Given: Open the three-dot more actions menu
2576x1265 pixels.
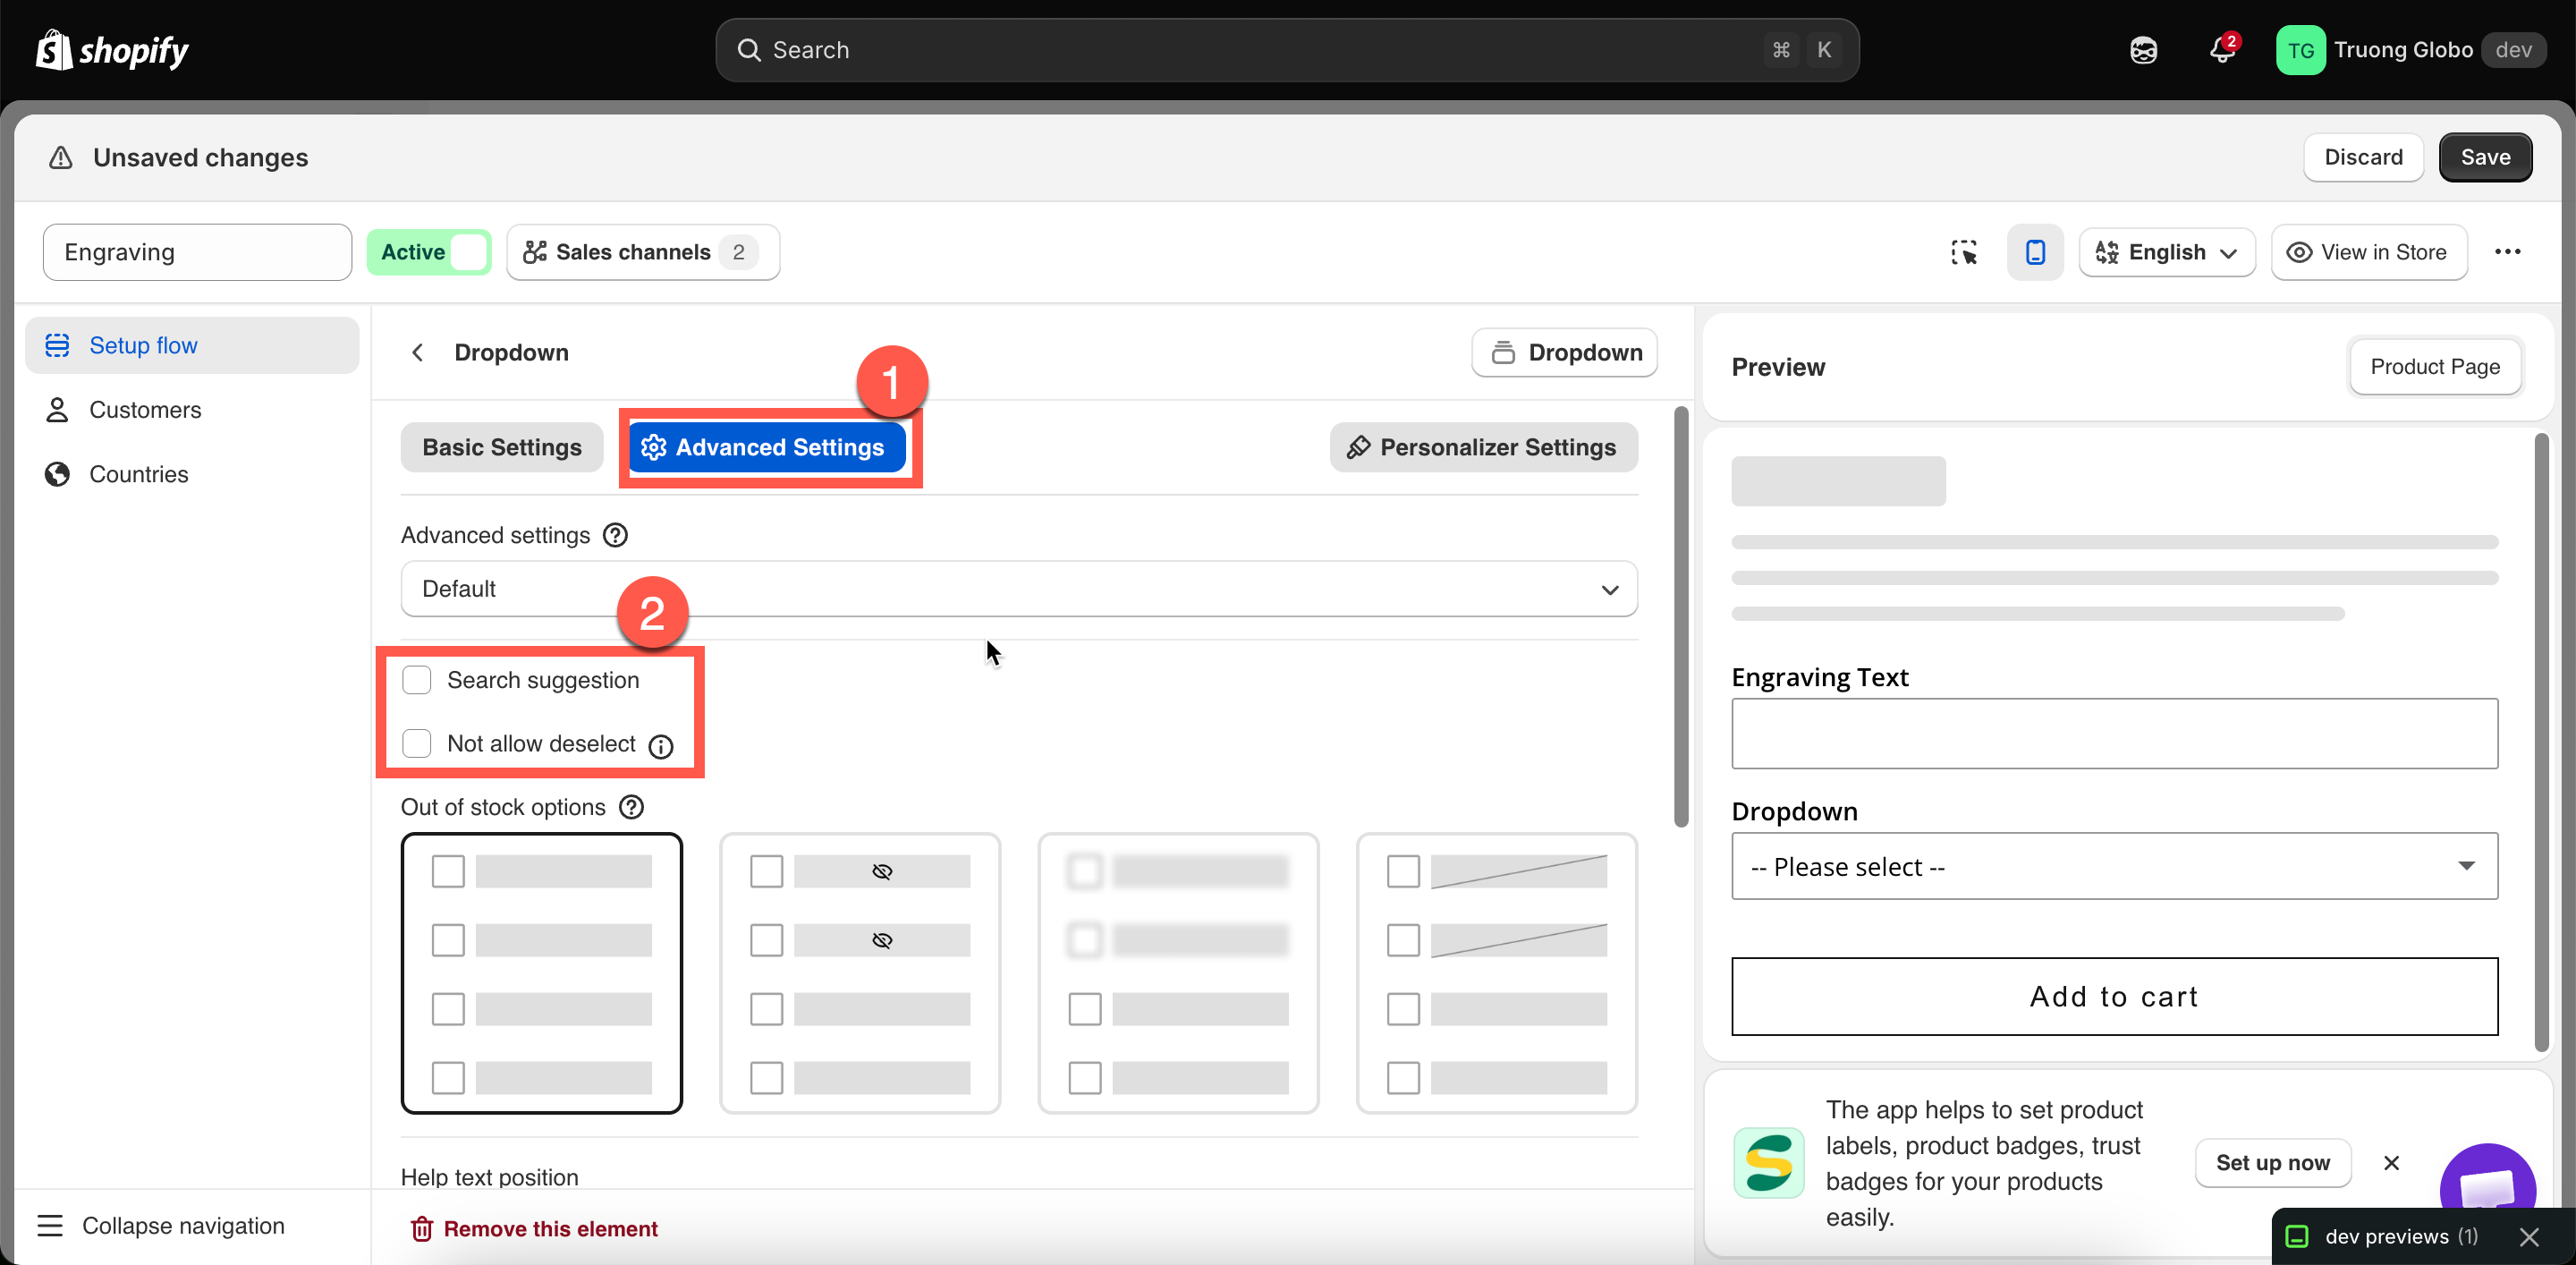Looking at the screenshot, I should click(2507, 252).
